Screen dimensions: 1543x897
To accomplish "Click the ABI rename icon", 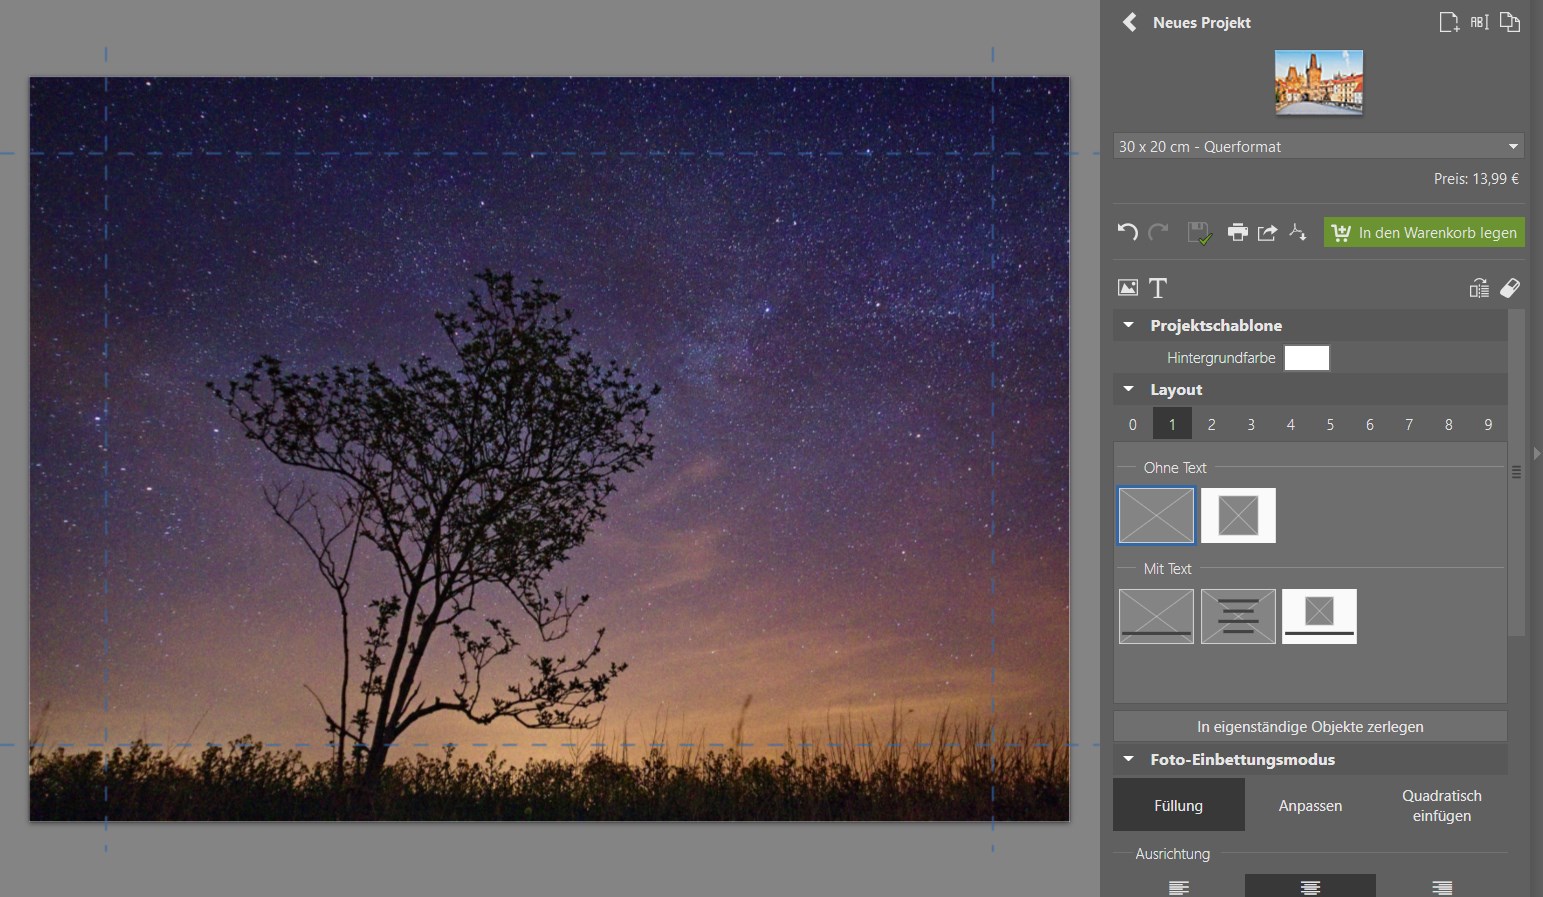I will [x=1479, y=21].
